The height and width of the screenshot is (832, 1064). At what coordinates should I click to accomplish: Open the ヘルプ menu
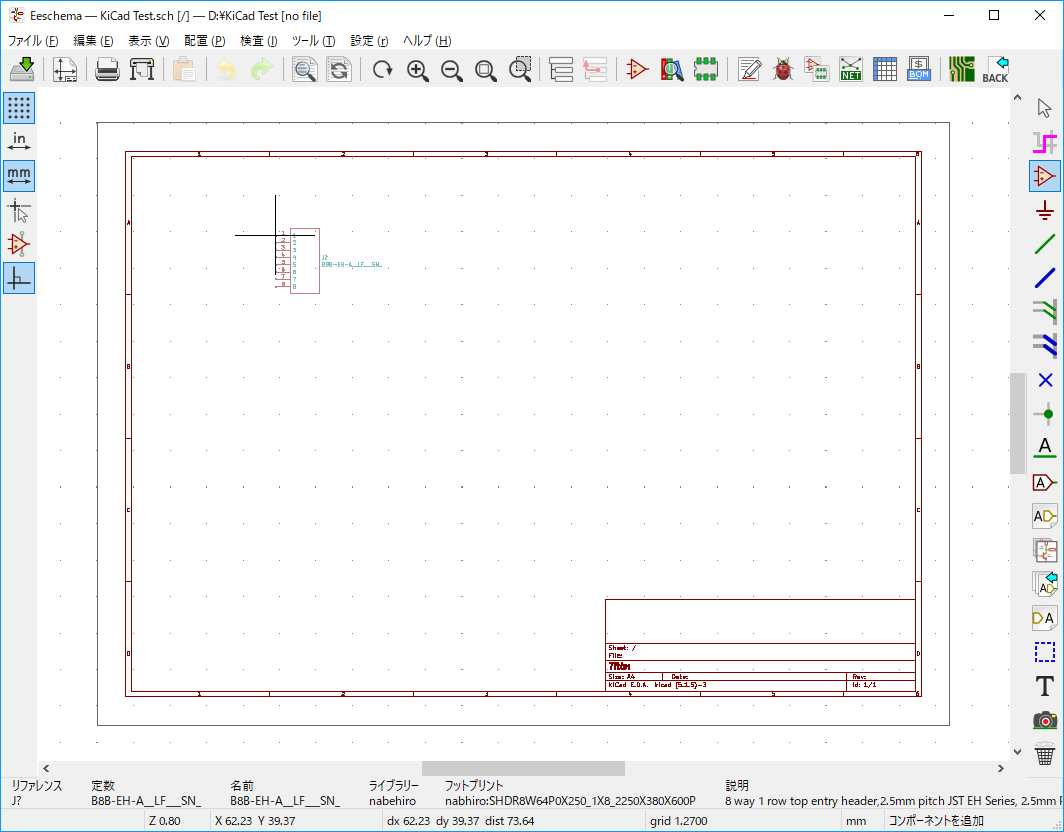click(x=427, y=41)
